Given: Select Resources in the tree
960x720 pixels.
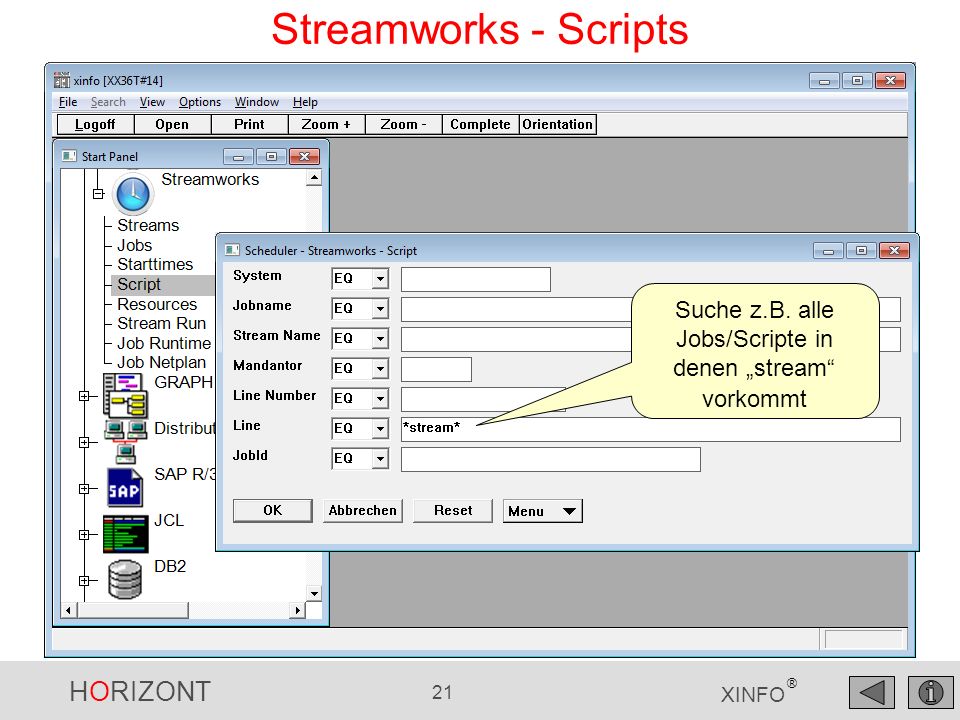Looking at the screenshot, I should [157, 304].
